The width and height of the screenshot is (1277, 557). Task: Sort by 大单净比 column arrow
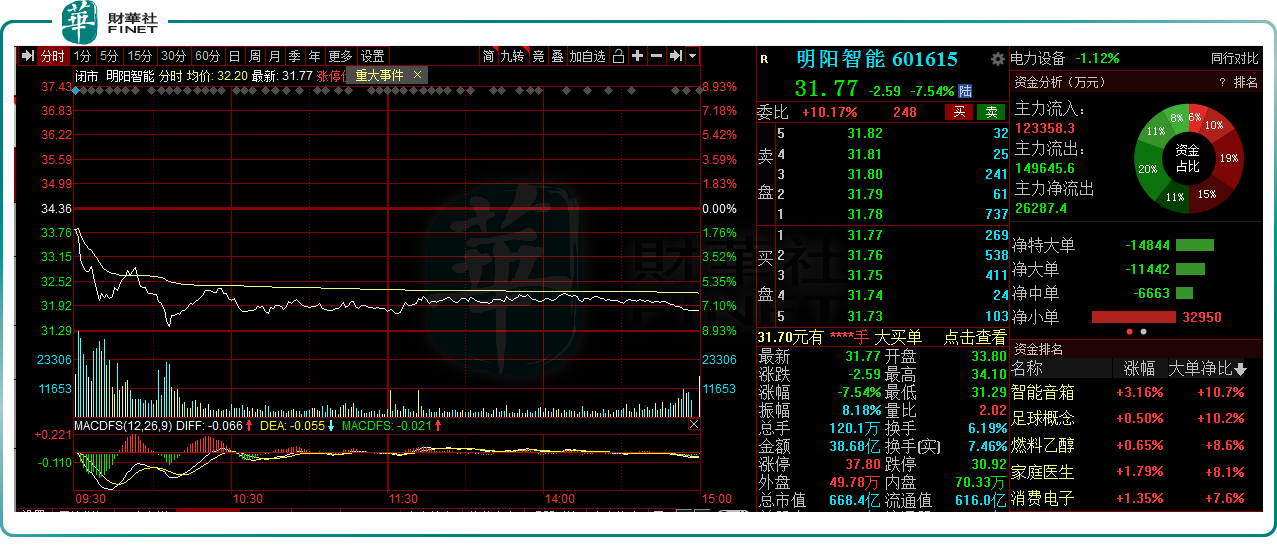click(x=1240, y=368)
